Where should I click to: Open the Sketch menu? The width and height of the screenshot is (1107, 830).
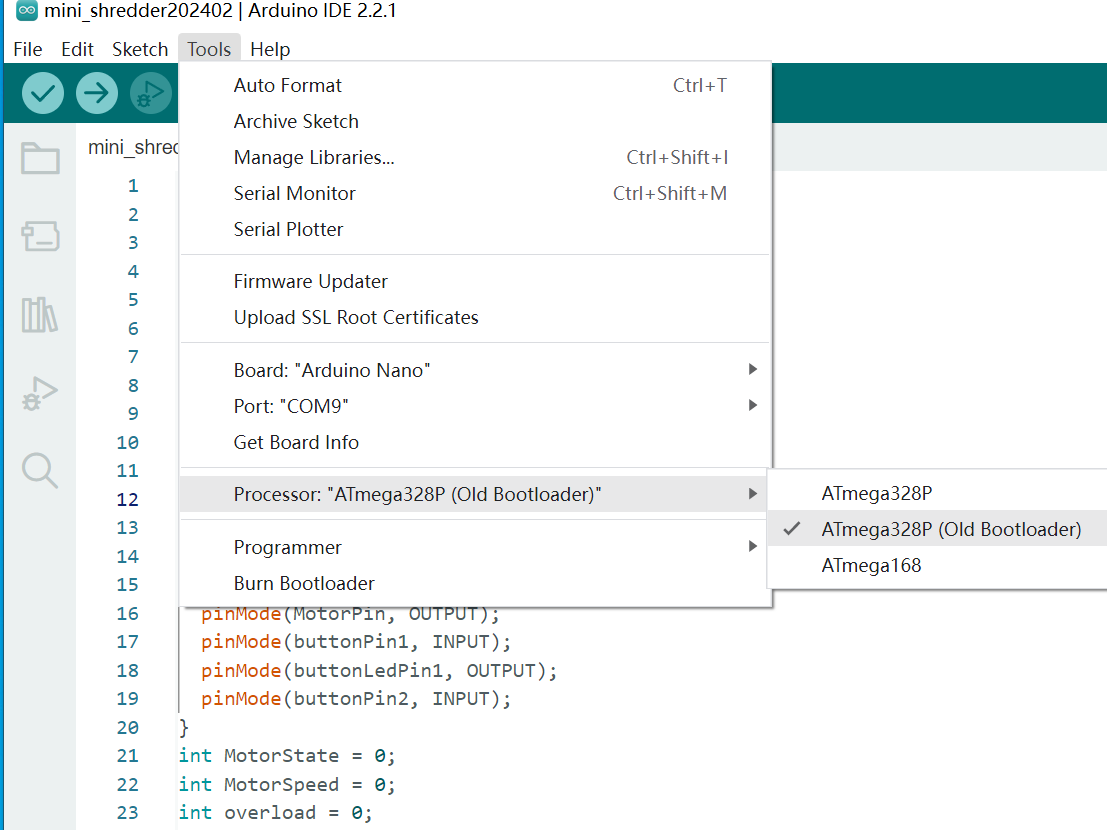(140, 49)
